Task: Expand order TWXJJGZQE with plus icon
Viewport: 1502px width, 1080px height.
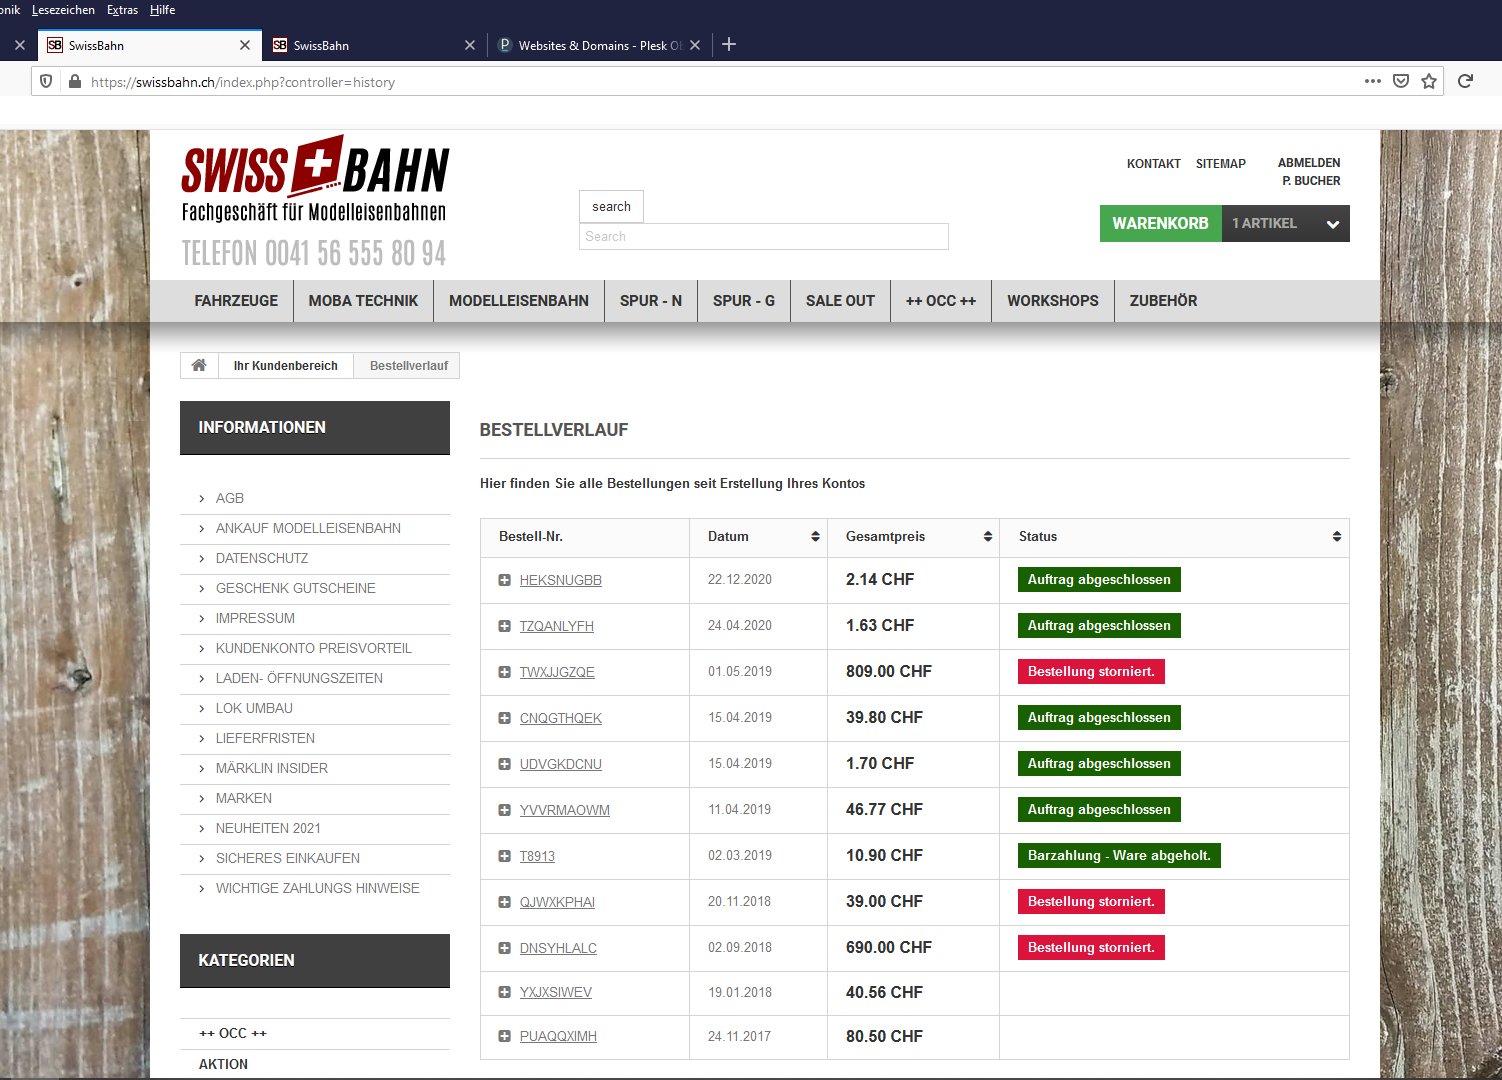Action: click(505, 672)
